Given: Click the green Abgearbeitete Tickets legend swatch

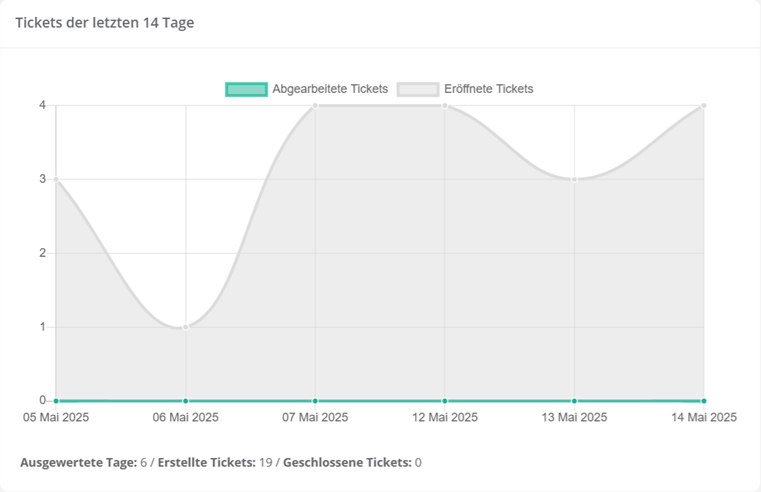Looking at the screenshot, I should 246,89.
